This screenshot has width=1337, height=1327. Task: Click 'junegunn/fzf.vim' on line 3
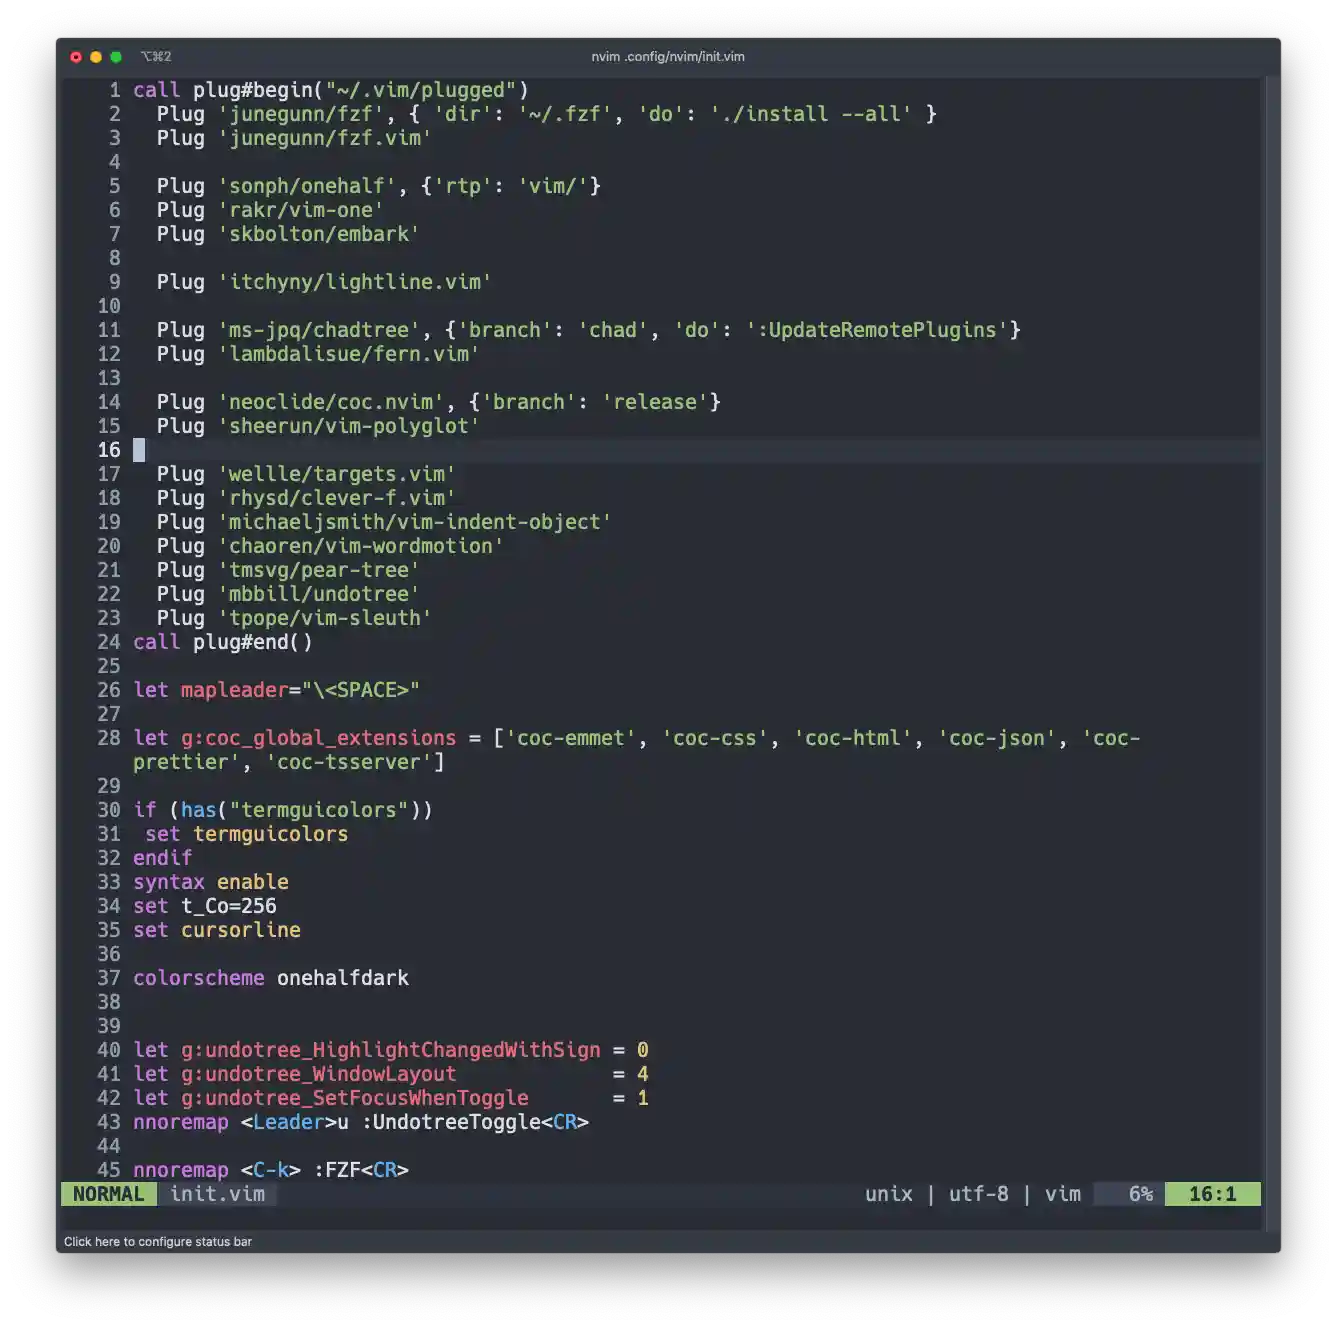pyautogui.click(x=325, y=138)
